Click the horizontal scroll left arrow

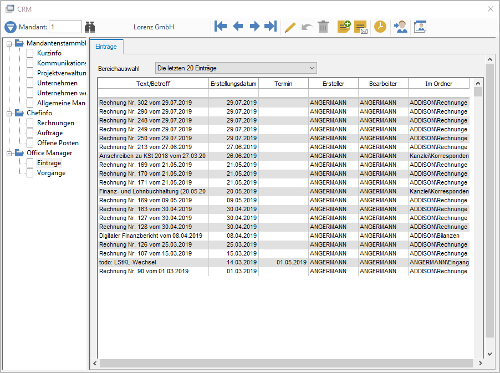click(x=95, y=363)
